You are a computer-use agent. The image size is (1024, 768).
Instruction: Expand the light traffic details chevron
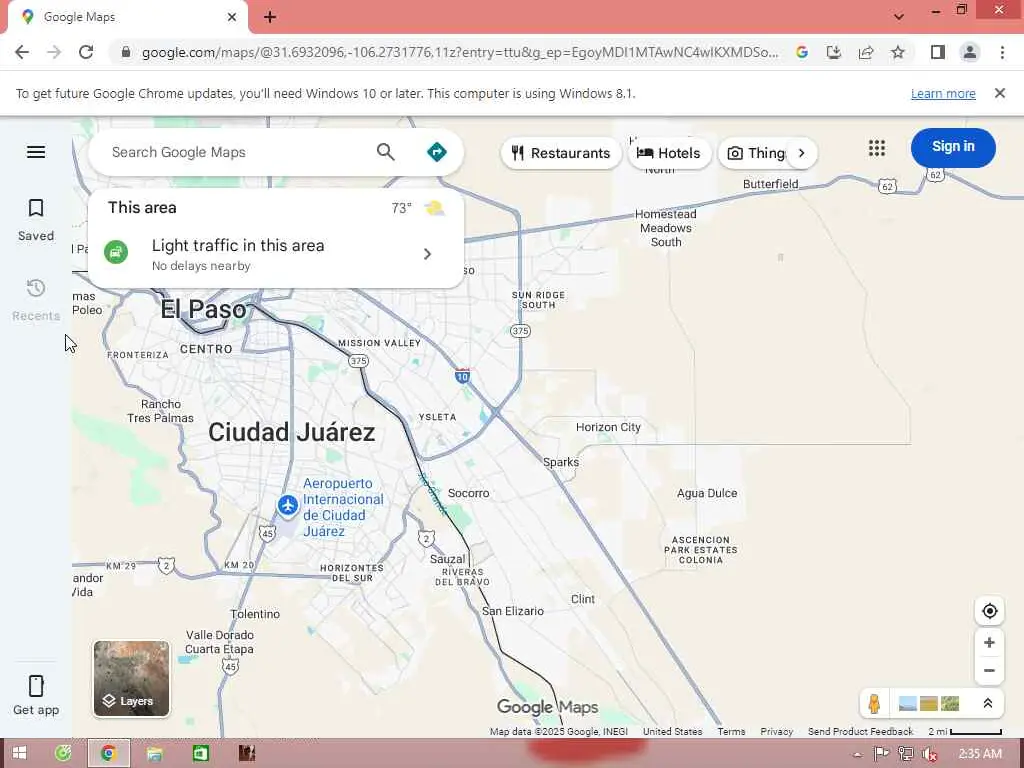427,254
